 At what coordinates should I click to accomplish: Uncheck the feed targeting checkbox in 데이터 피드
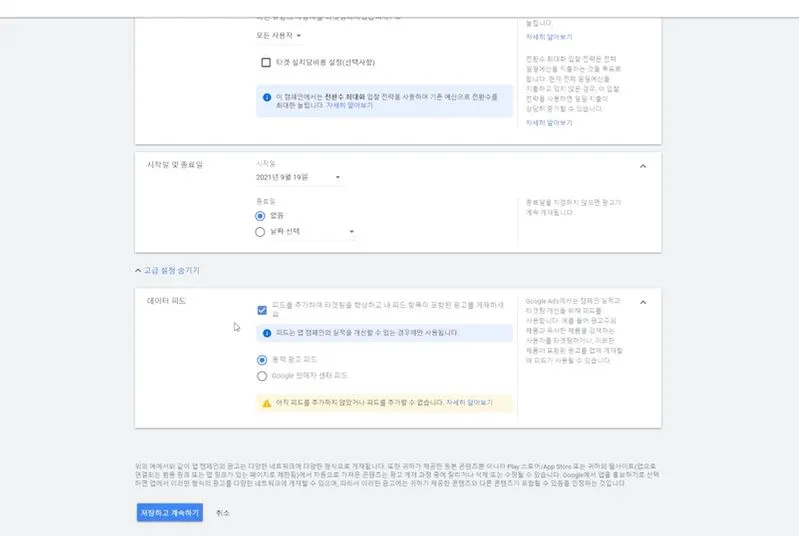coord(262,310)
